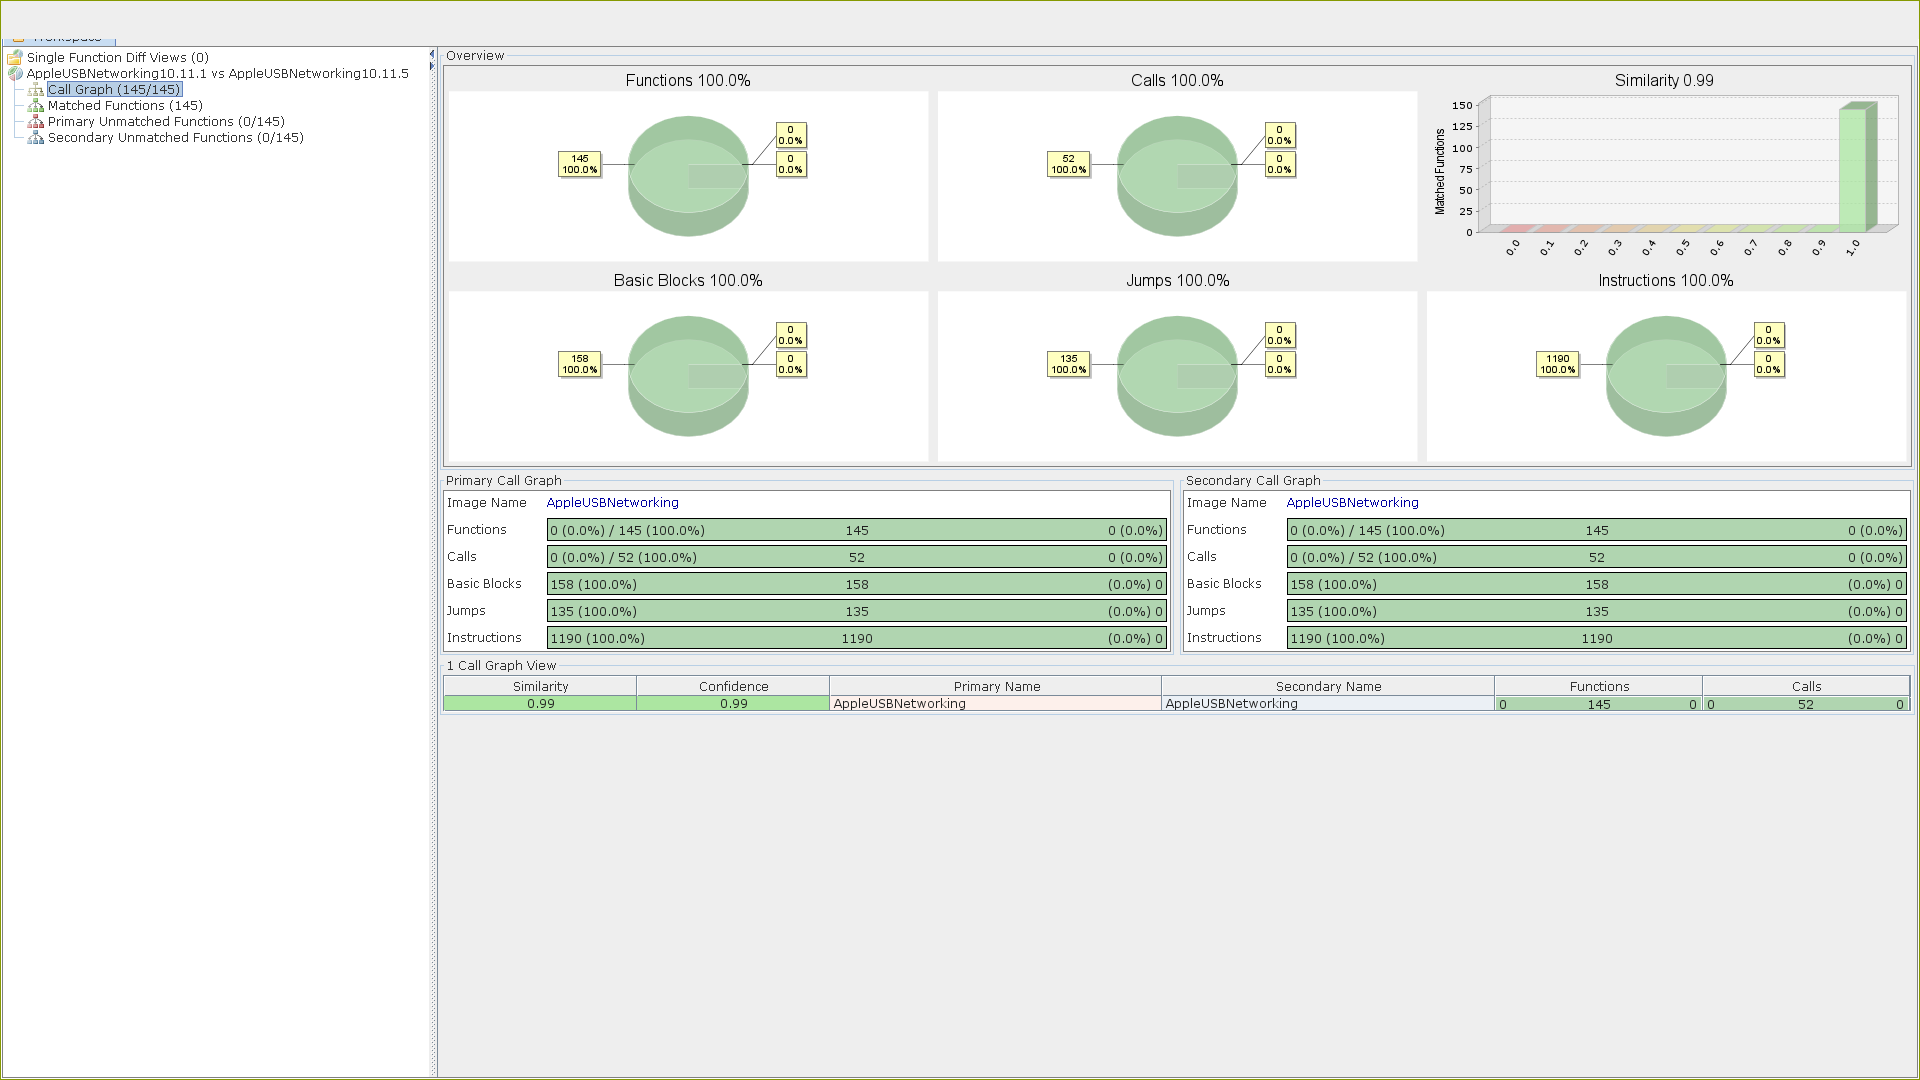Expand the workspace pane with the right arrow
This screenshot has width=1920, height=1080.
(x=432, y=67)
